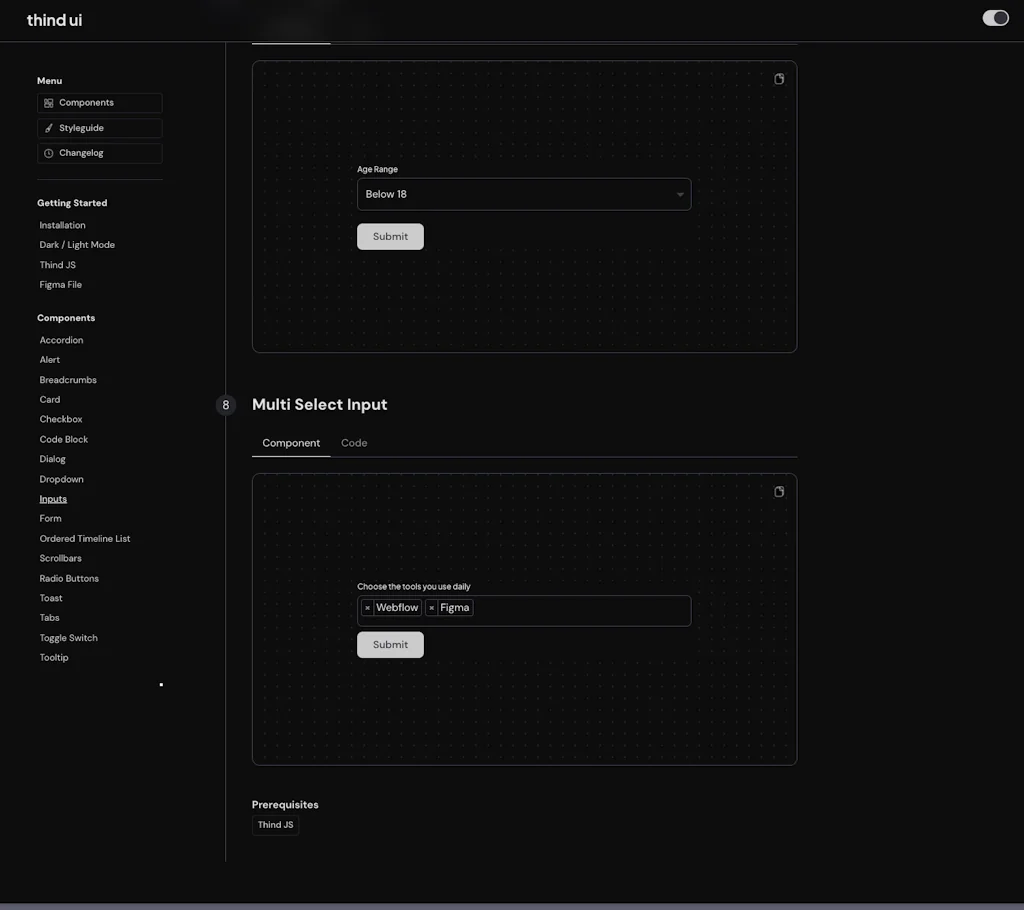
Task: Flip the dark/light mode switch
Action: (x=995, y=17)
